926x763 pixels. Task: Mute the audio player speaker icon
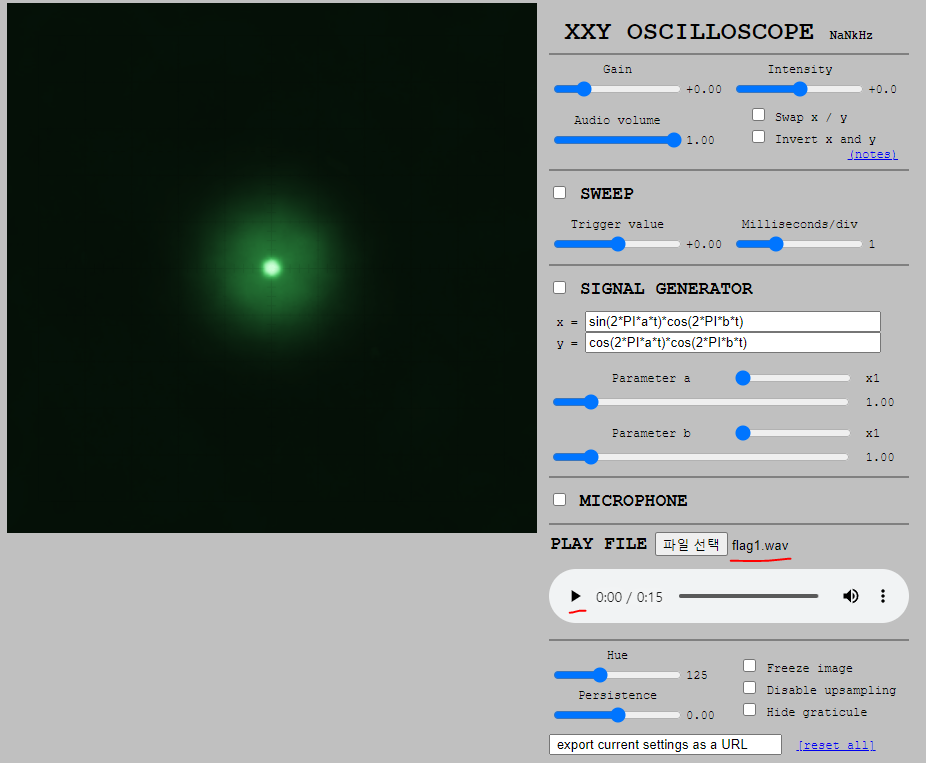coord(850,596)
